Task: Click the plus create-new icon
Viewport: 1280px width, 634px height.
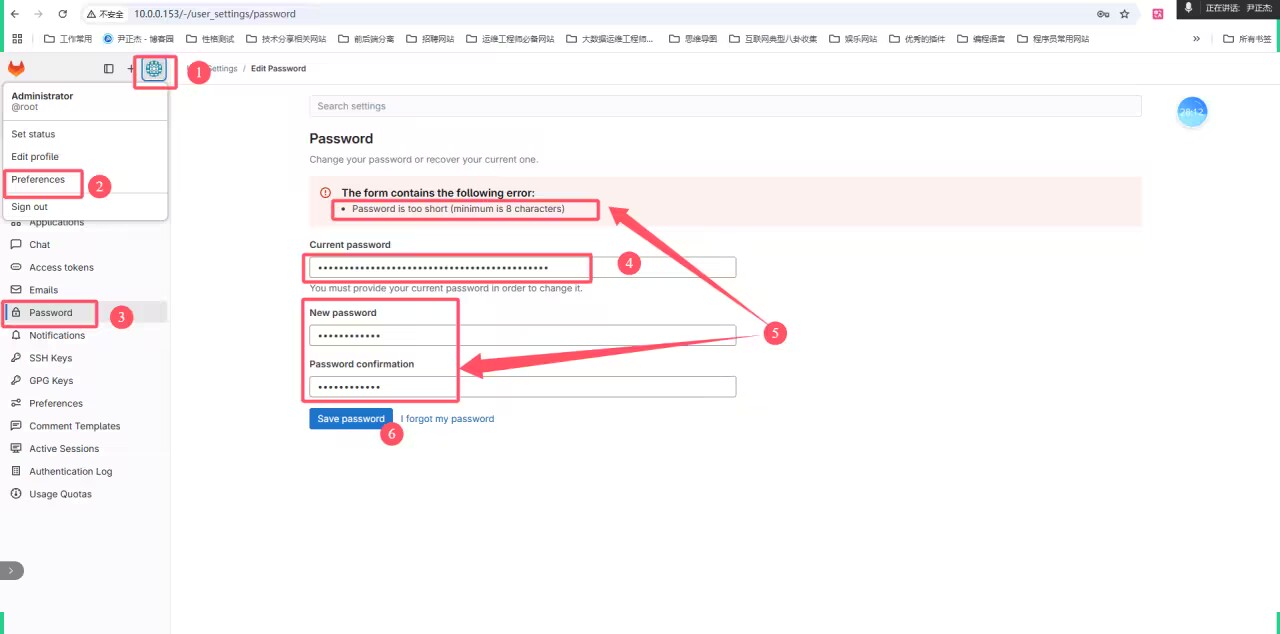Action: (x=130, y=69)
